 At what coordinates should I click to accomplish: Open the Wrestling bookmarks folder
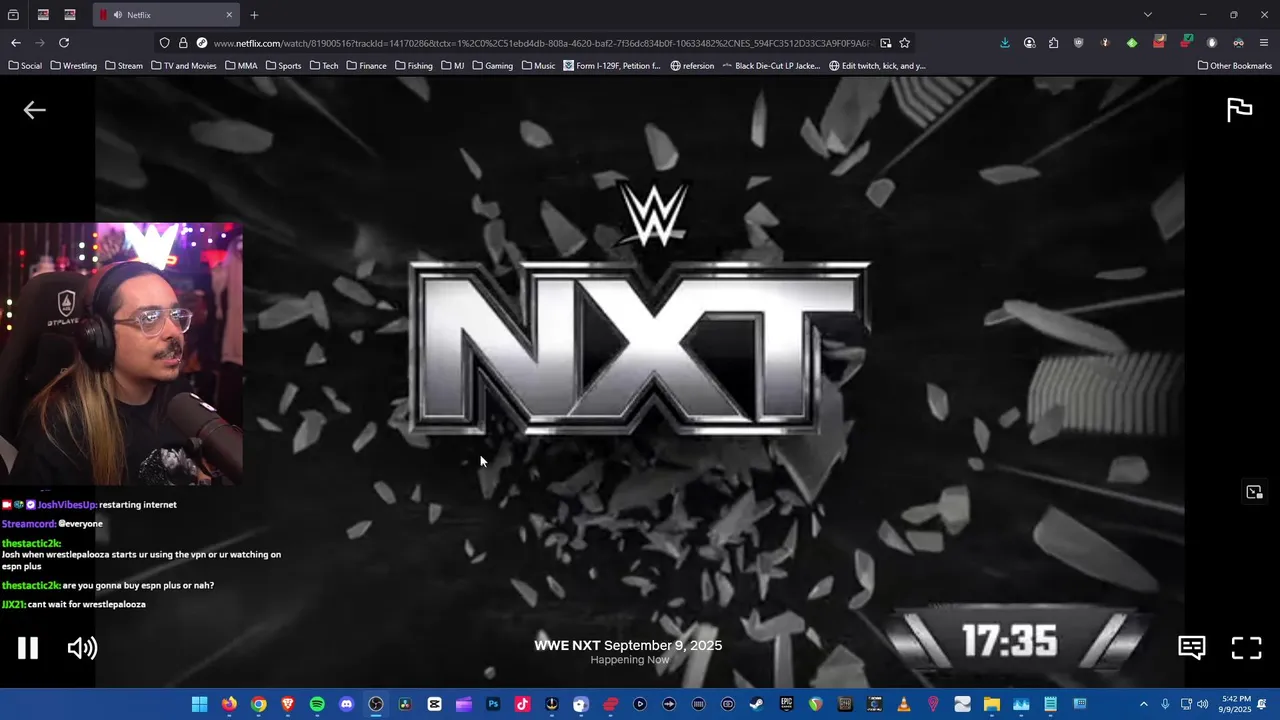click(73, 66)
